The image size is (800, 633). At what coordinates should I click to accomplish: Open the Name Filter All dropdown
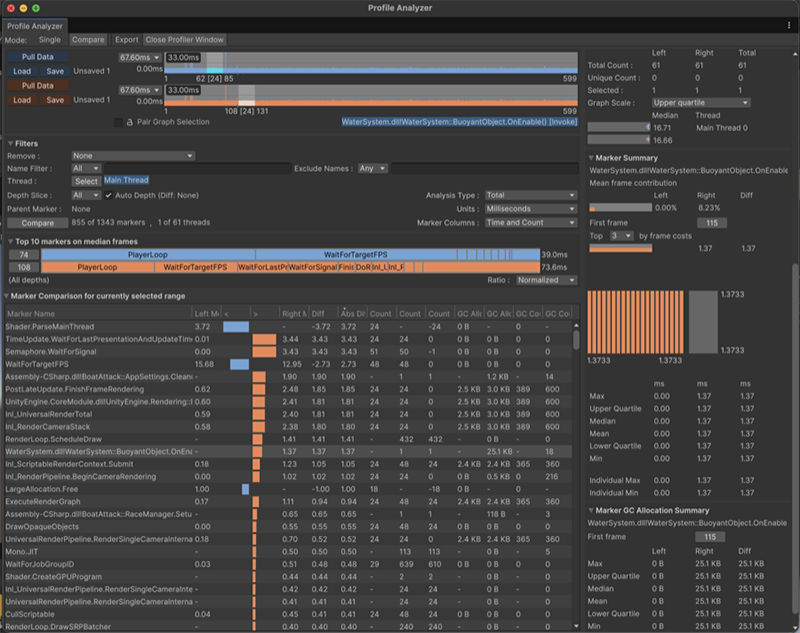[x=86, y=168]
